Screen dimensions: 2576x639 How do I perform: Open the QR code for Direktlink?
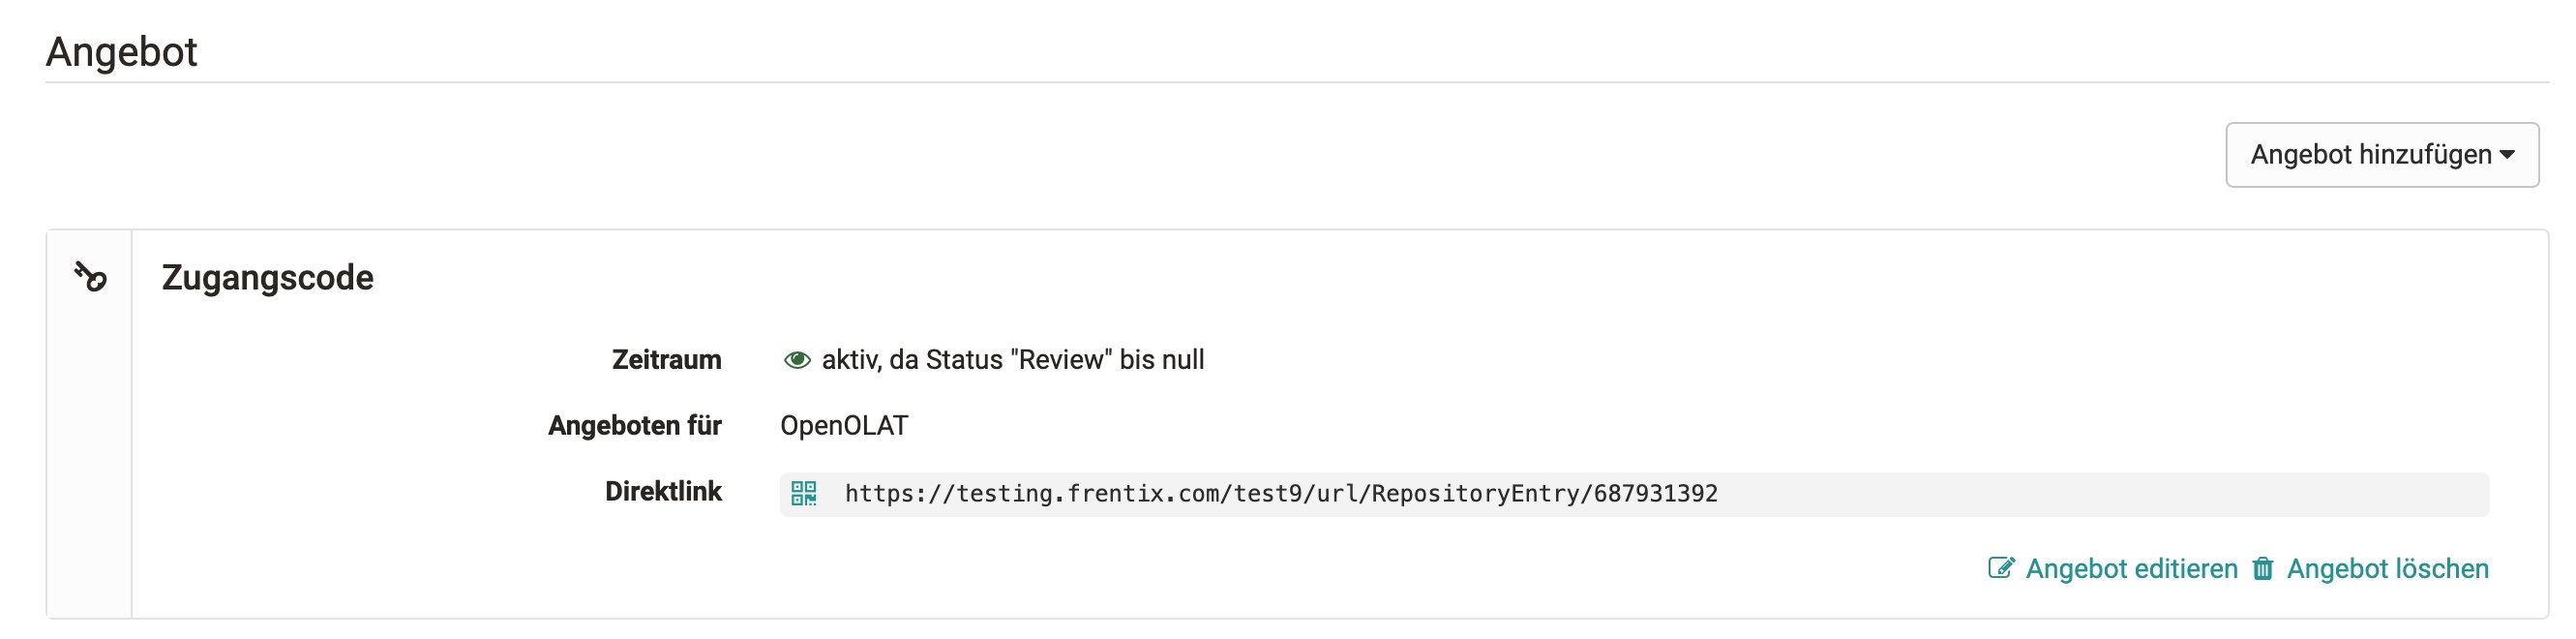coord(804,493)
